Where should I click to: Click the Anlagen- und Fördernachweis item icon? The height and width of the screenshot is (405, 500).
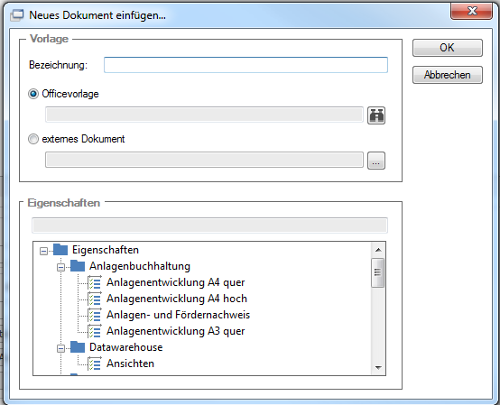[x=94, y=315]
